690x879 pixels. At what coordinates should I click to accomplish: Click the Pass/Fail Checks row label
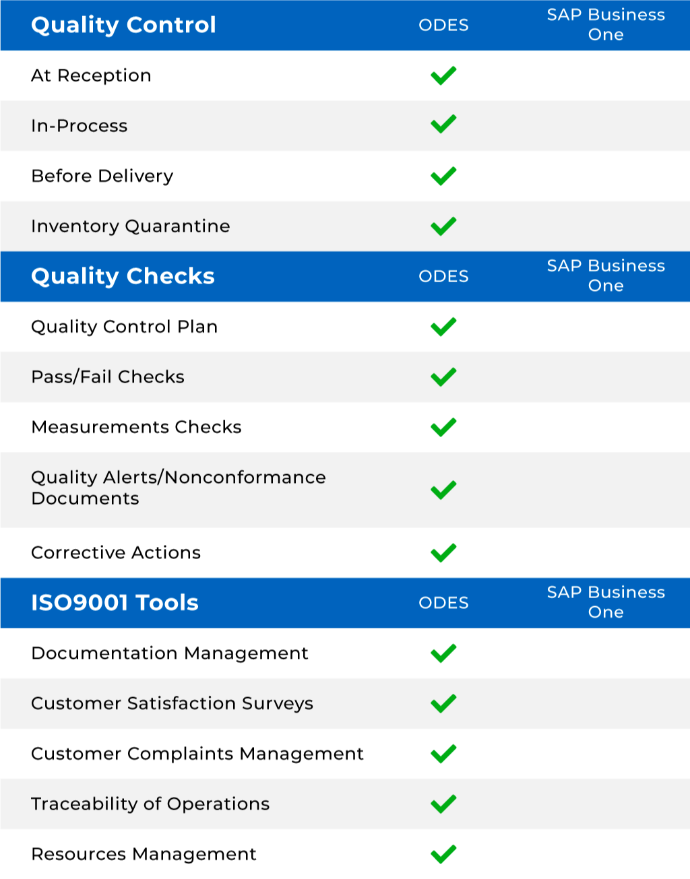click(108, 377)
